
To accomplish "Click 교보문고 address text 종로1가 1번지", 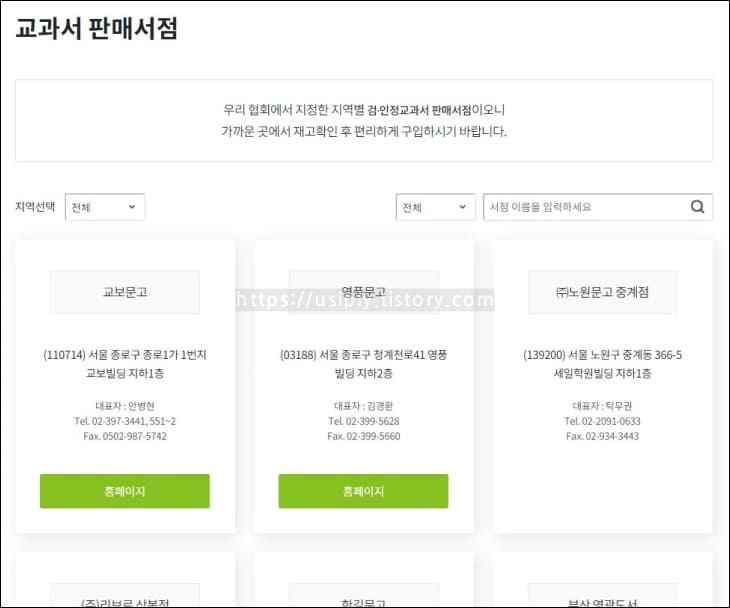I will [x=175, y=355].
